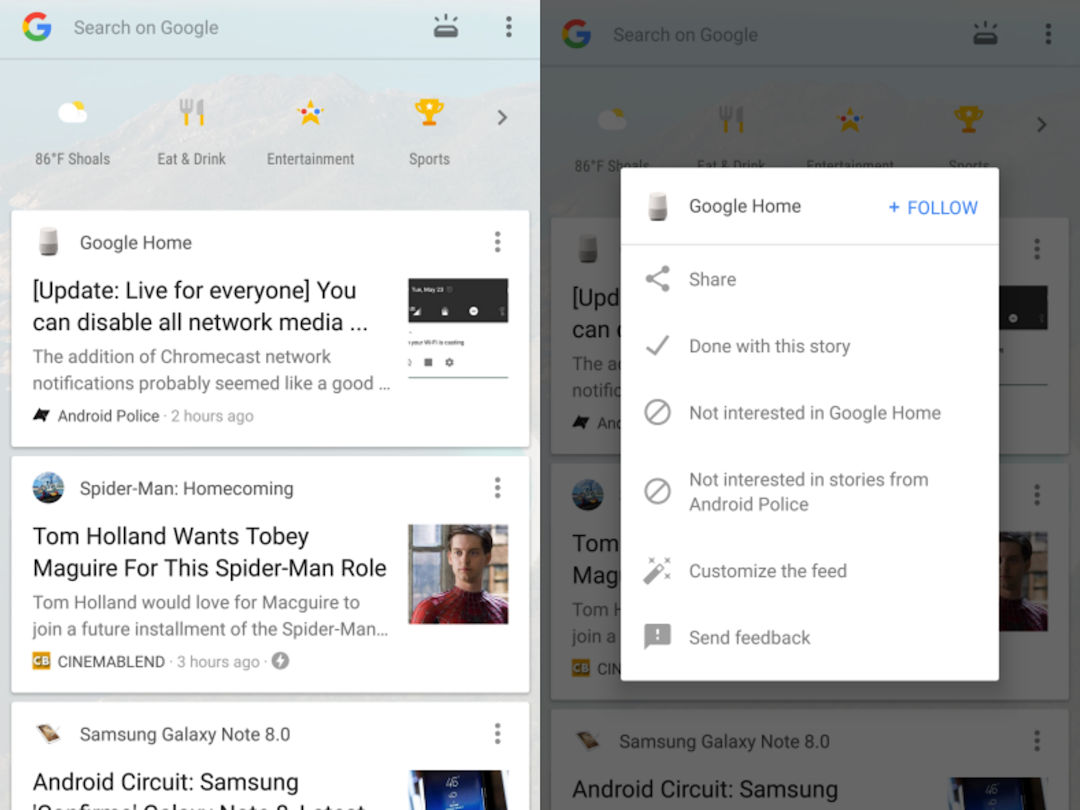Open Google Home card's three-dot menu, left screen
This screenshot has width=1080, height=810.
click(x=497, y=242)
